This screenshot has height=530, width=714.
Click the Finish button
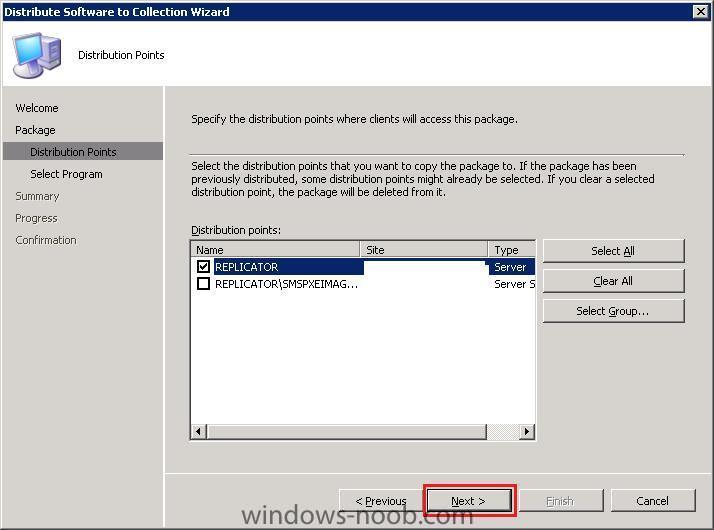[x=560, y=501]
